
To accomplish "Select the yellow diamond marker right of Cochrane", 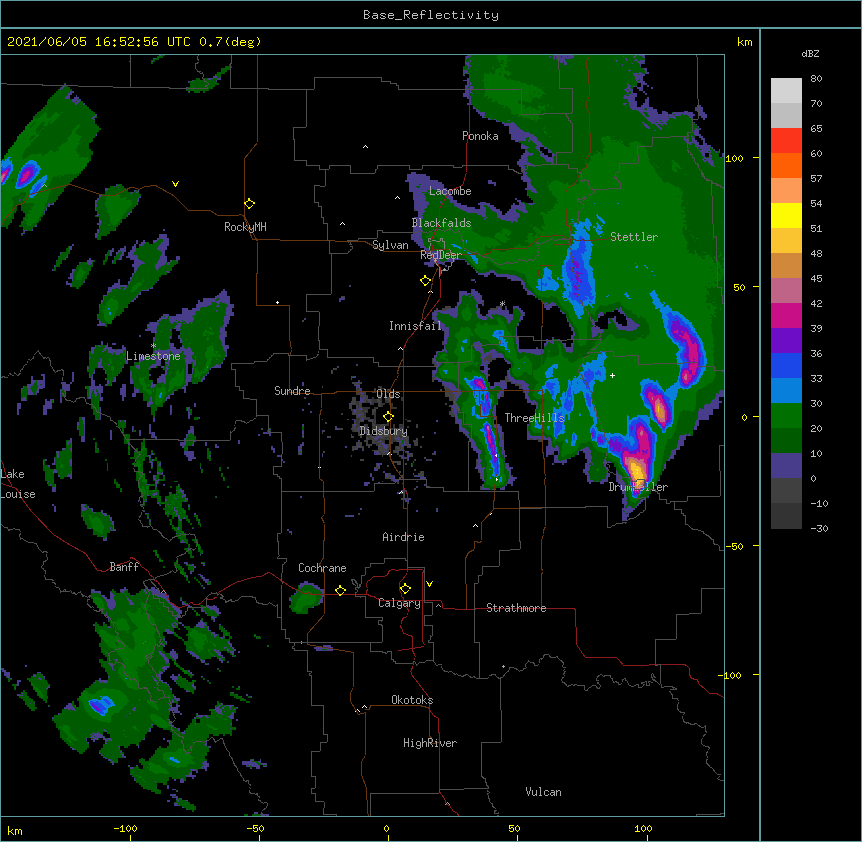I will [x=340, y=590].
